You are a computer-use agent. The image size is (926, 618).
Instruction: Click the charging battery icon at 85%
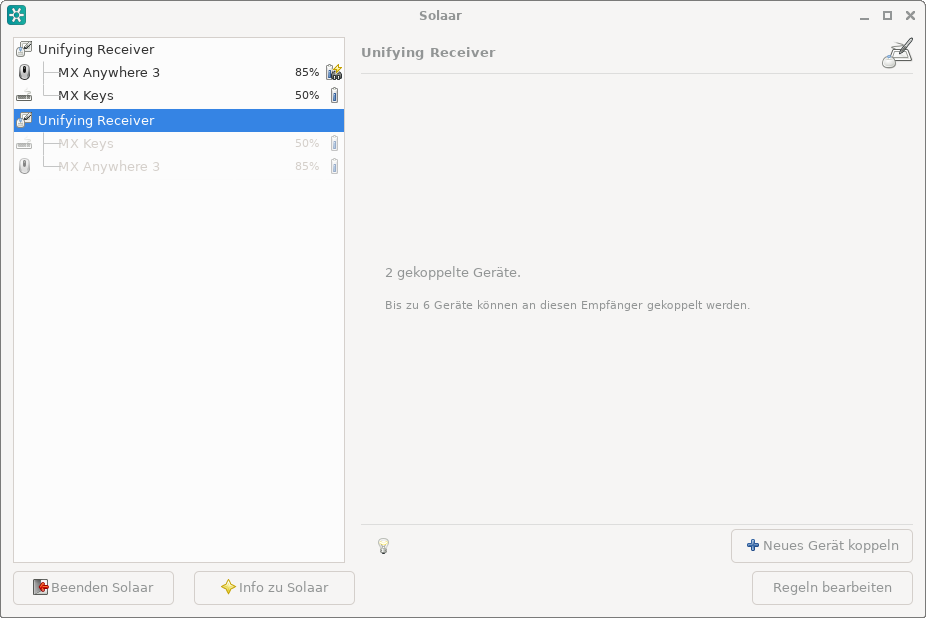[334, 72]
